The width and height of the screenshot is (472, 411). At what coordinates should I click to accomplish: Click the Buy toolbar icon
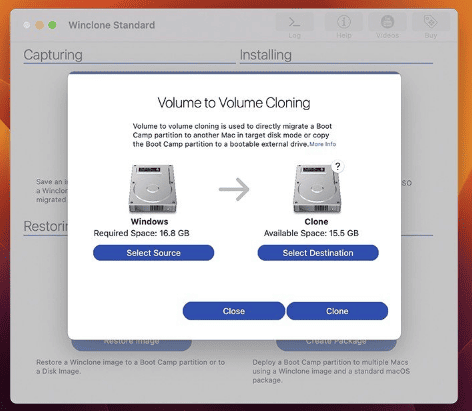coord(431,26)
